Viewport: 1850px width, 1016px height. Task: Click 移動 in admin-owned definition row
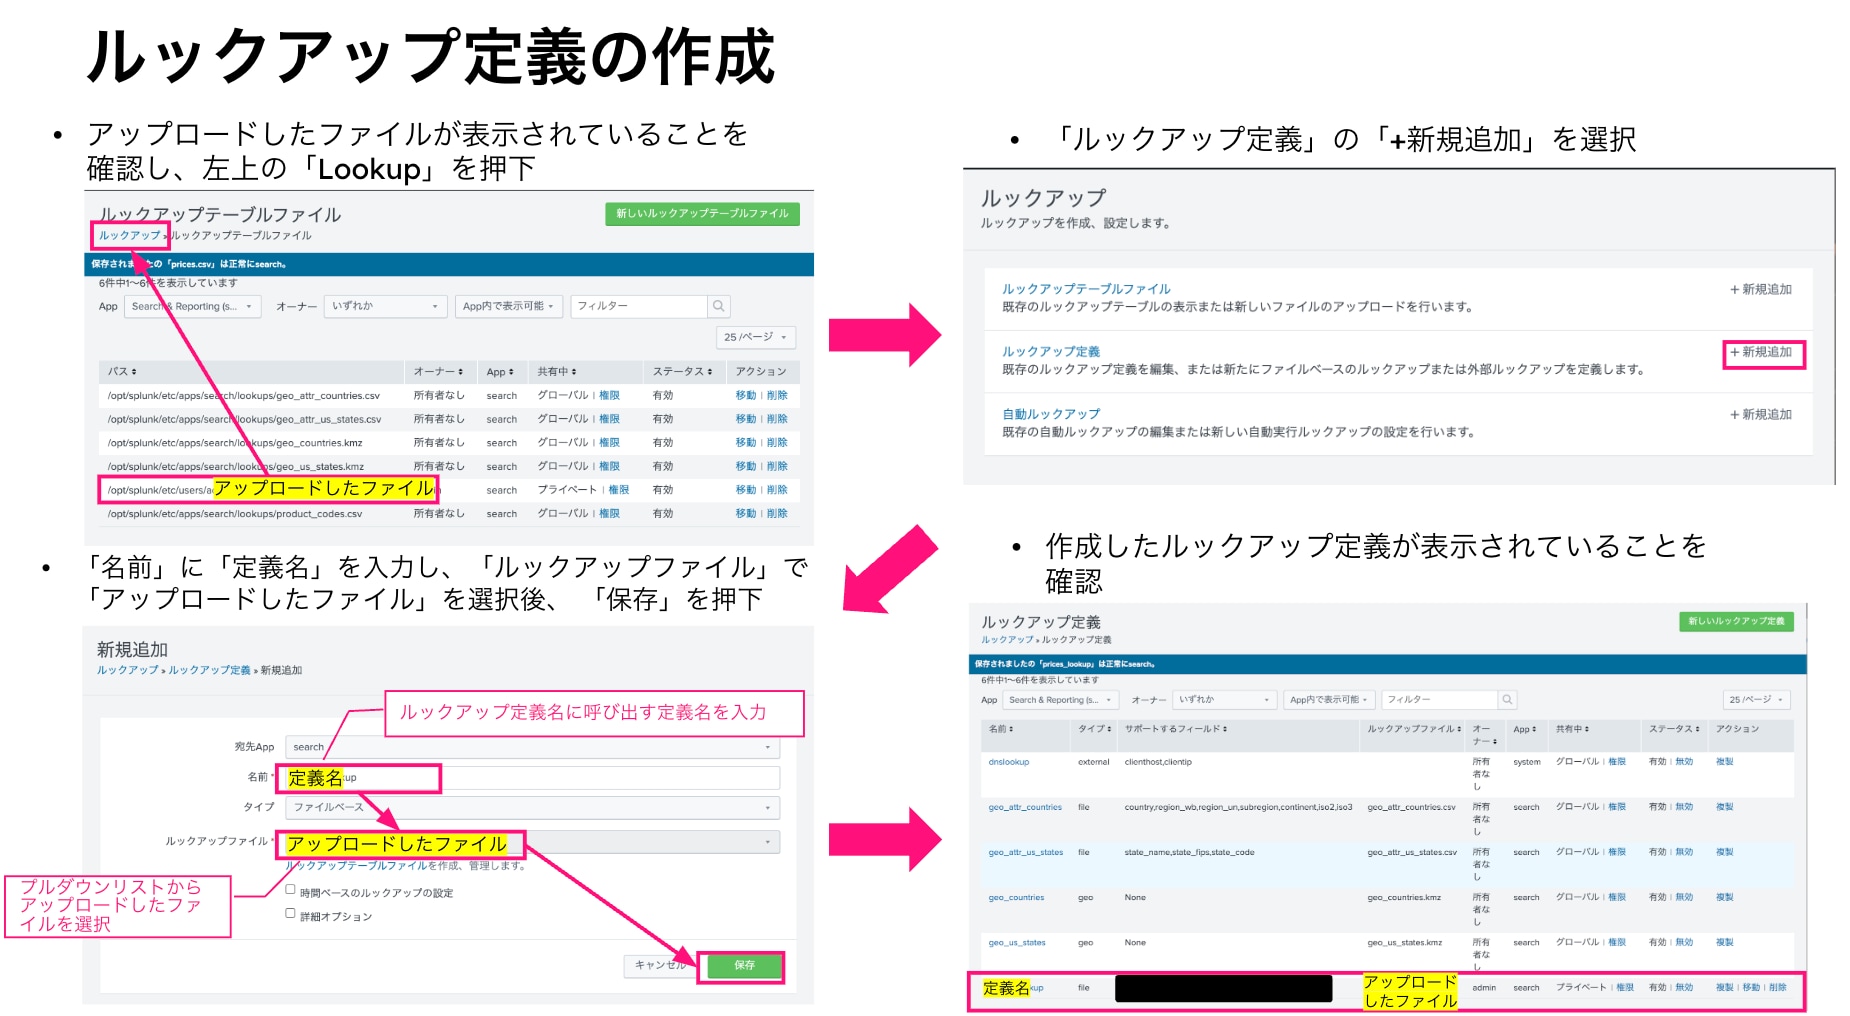coord(1751,987)
